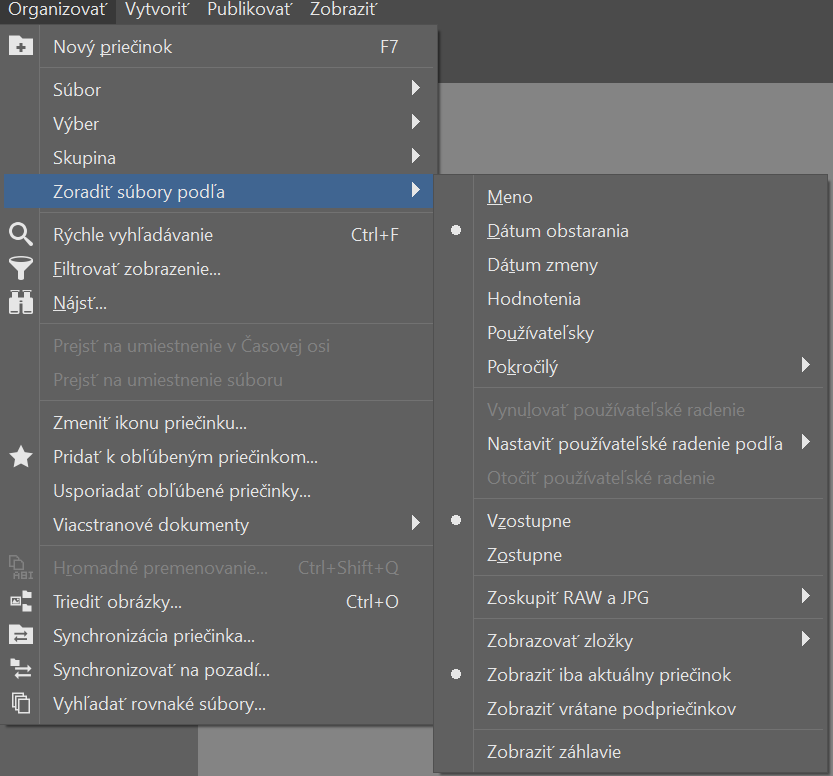
Task: Expand the Pokročilý submenu arrow
Action: tap(806, 364)
